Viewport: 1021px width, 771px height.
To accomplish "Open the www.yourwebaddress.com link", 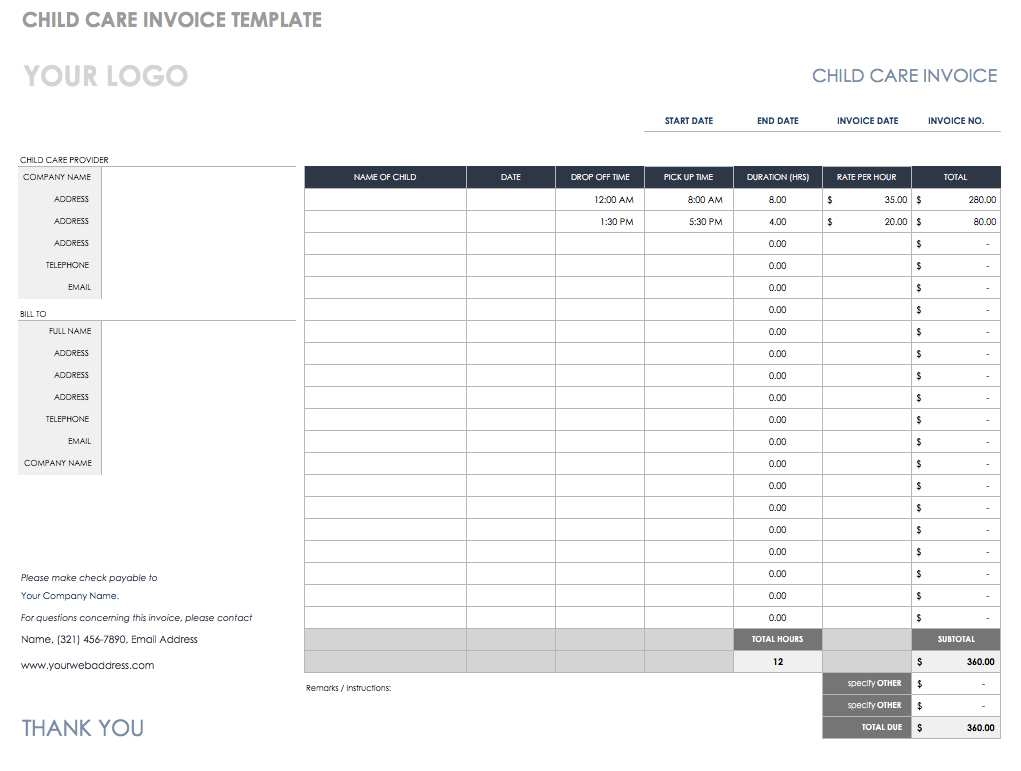I will tap(87, 664).
